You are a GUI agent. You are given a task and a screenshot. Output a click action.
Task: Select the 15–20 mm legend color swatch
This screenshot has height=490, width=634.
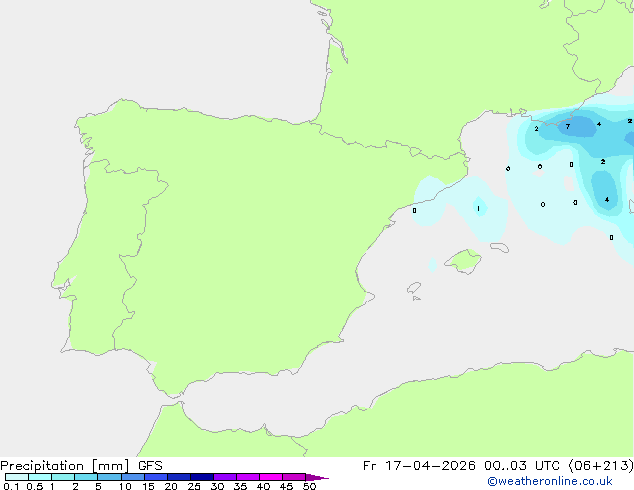156,477
